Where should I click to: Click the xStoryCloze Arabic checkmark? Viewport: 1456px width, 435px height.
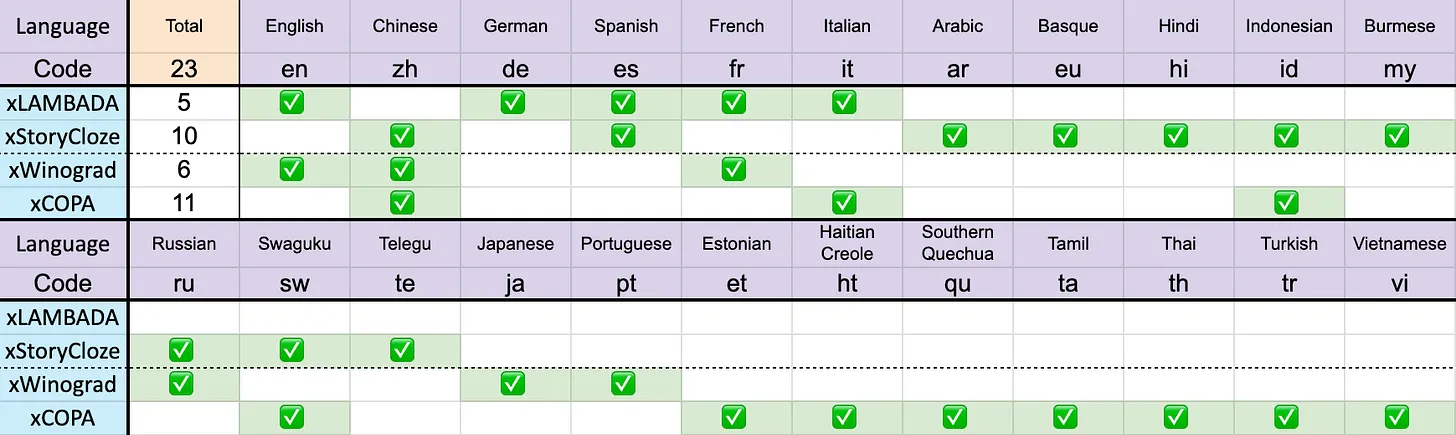[955, 136]
